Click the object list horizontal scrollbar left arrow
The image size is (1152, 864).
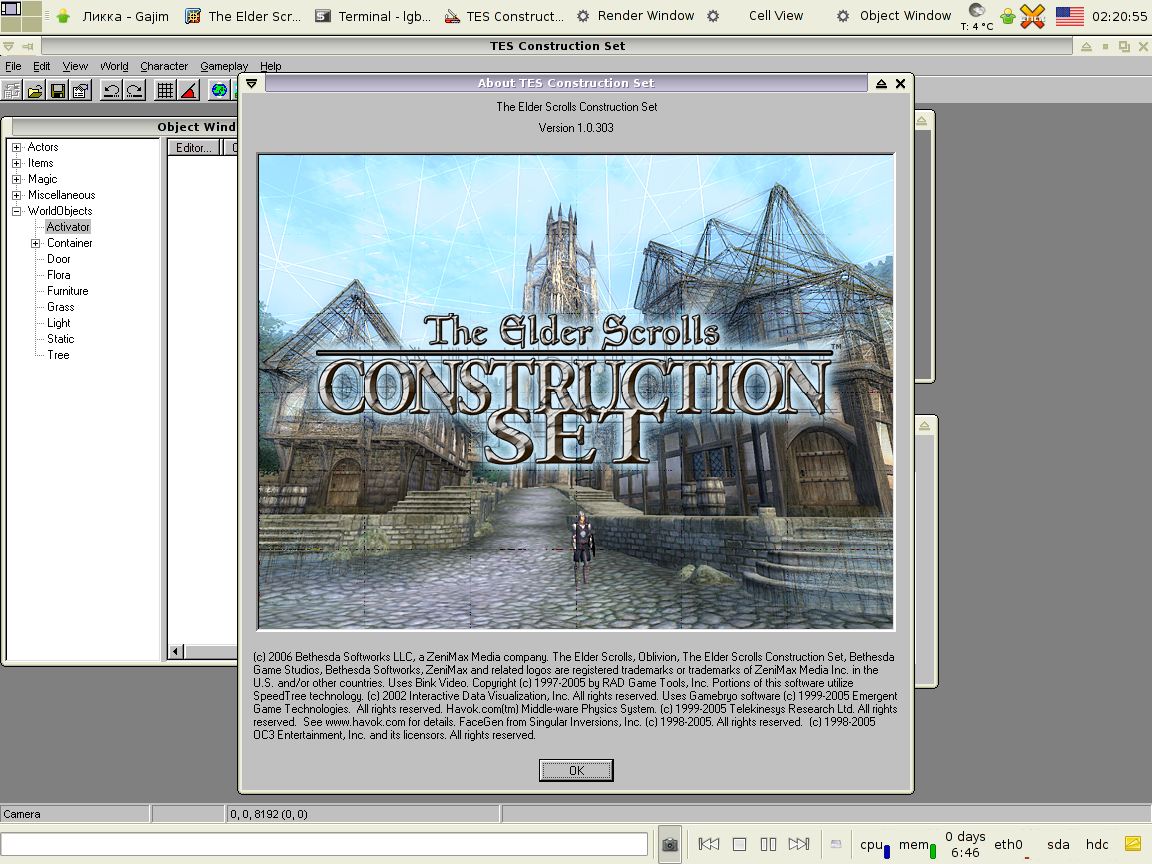(x=176, y=652)
